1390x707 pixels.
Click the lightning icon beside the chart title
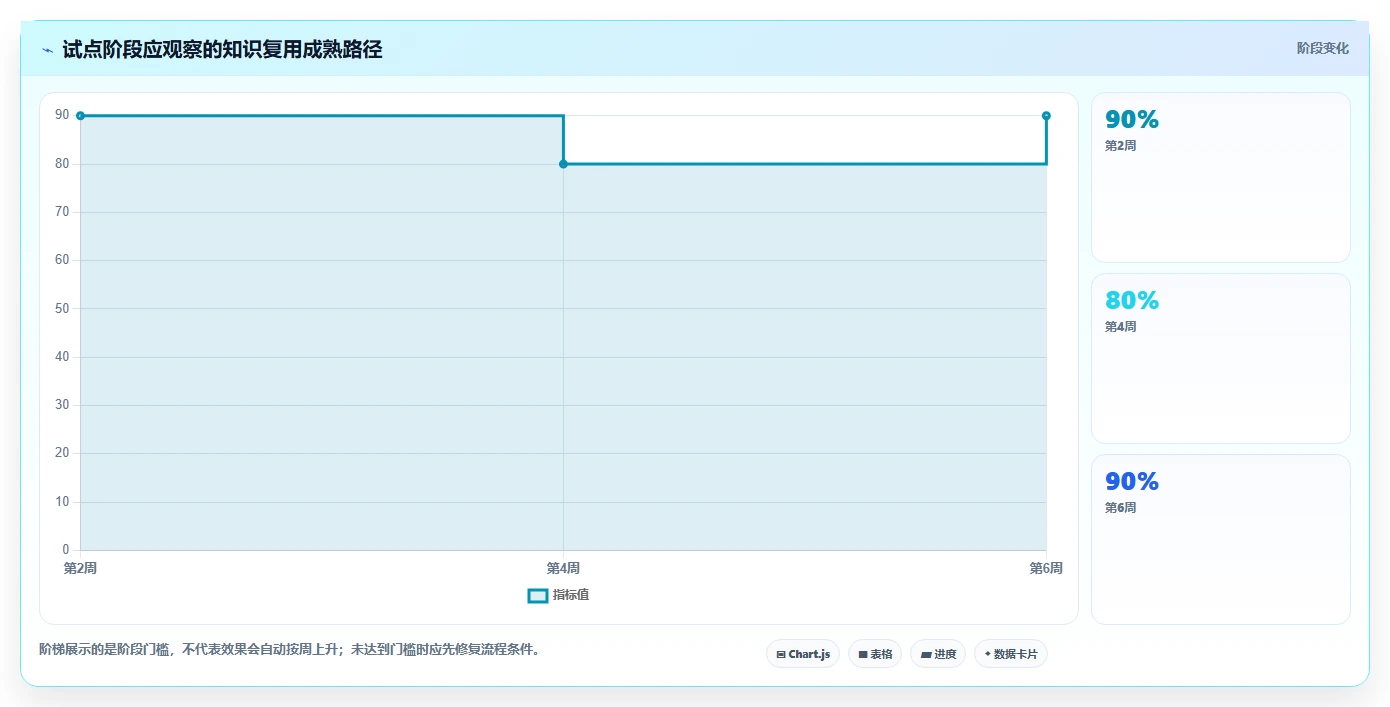click(x=47, y=50)
